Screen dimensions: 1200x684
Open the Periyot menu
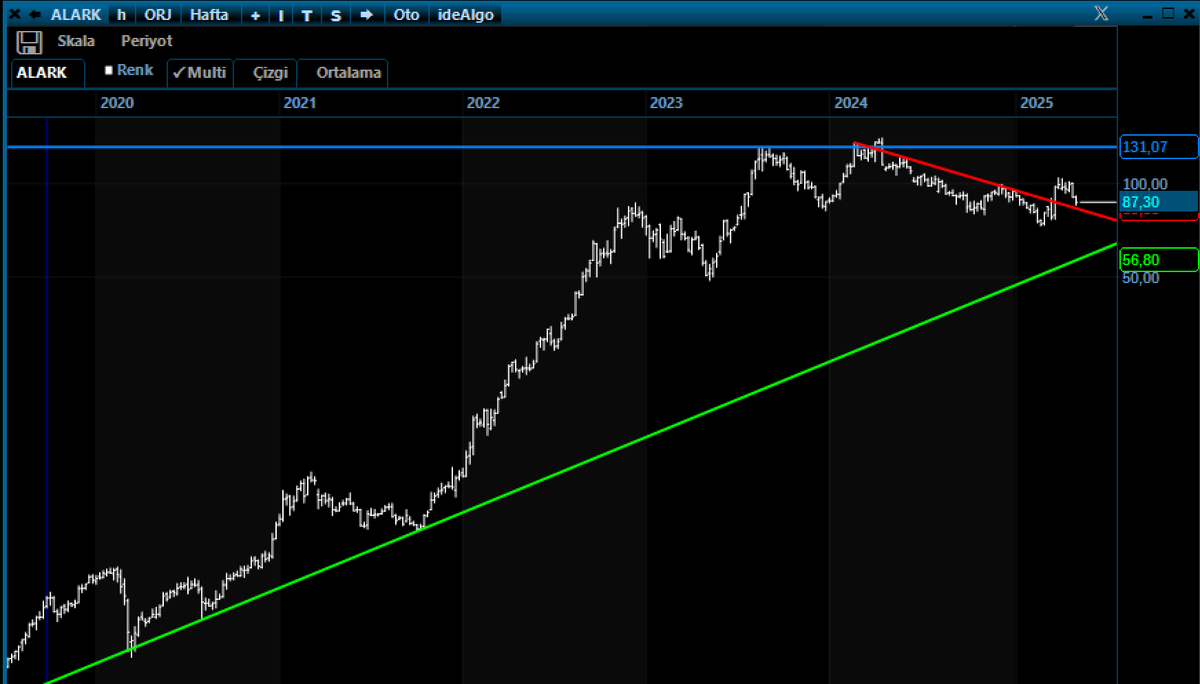point(147,42)
